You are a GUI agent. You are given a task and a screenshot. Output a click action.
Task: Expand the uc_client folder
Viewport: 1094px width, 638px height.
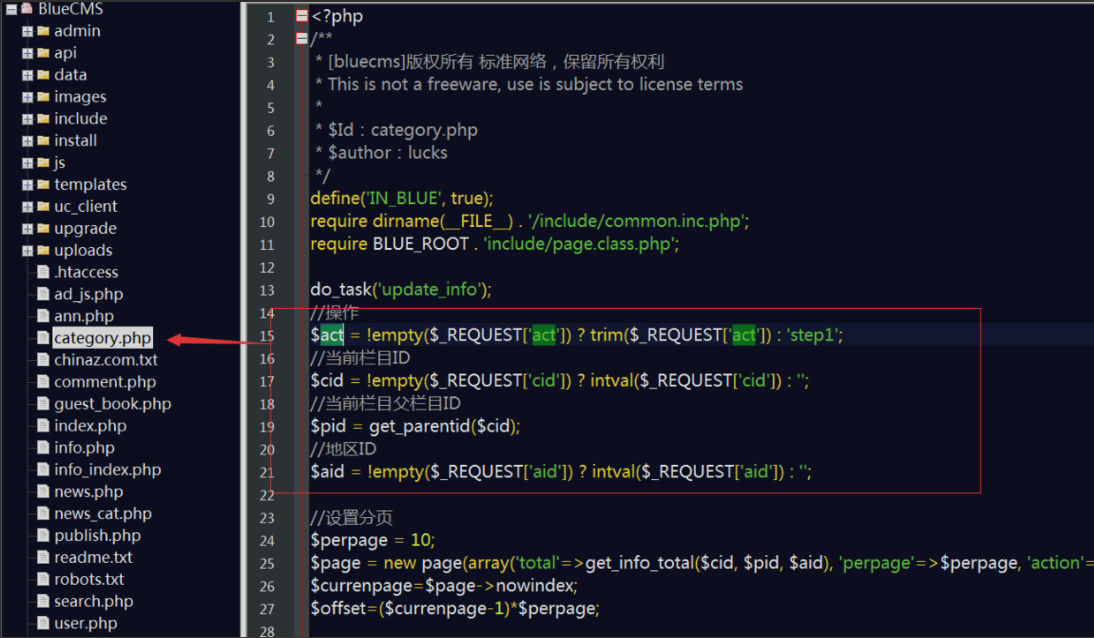tap(27, 207)
